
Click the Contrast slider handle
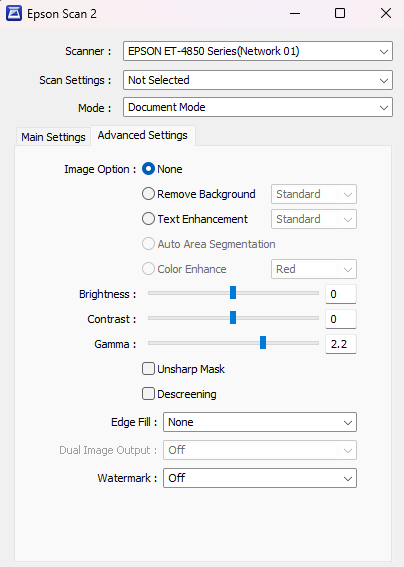coord(233,317)
